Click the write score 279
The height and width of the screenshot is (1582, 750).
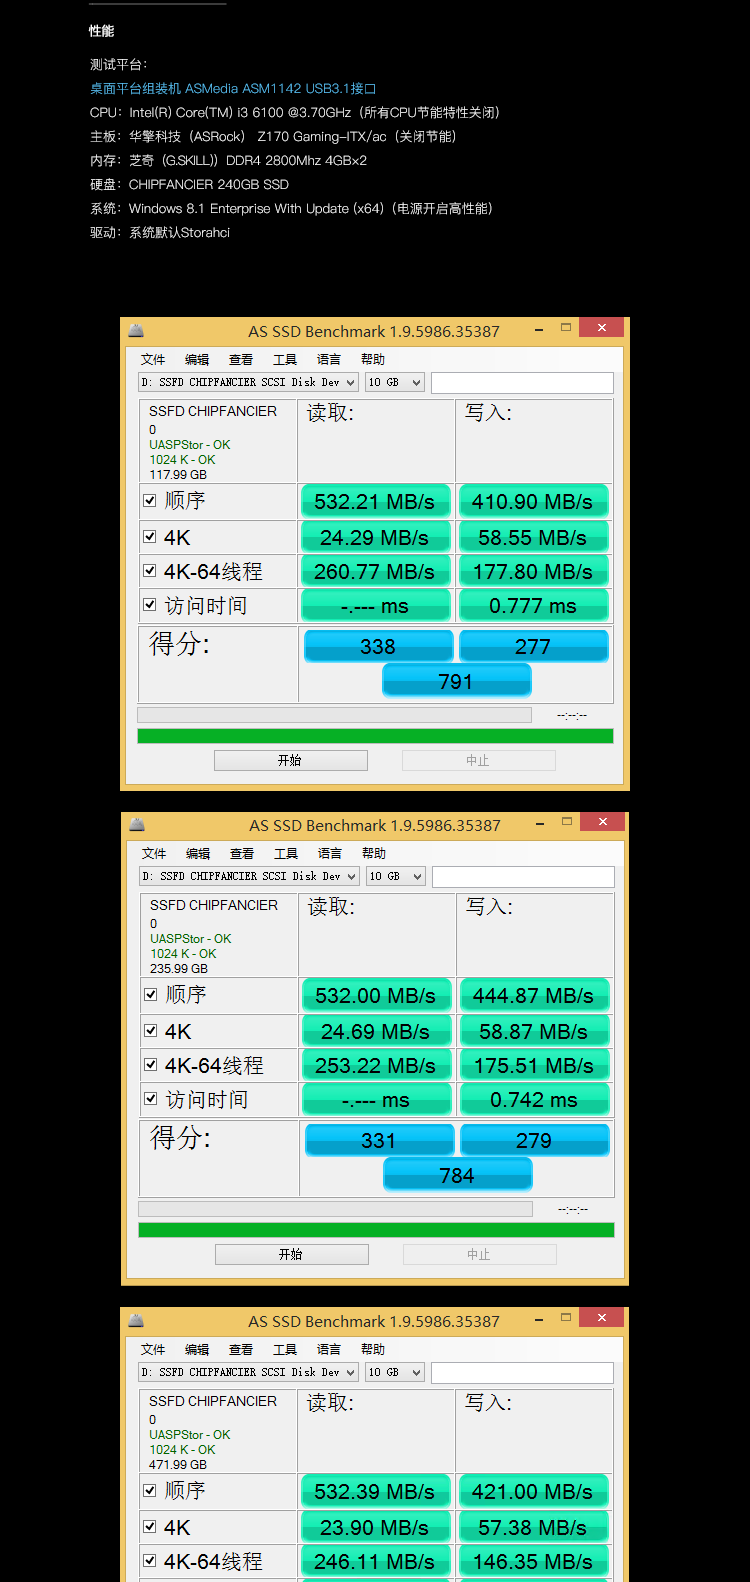click(534, 1140)
